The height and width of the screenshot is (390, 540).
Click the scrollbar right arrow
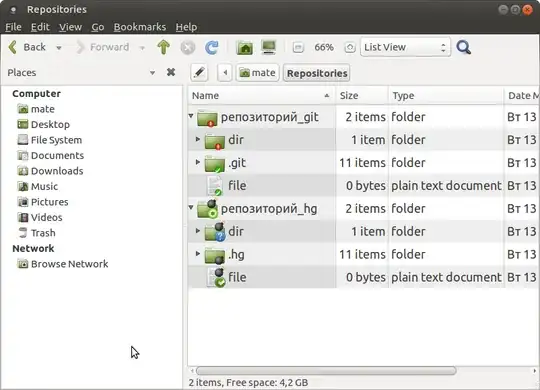tap(534, 371)
